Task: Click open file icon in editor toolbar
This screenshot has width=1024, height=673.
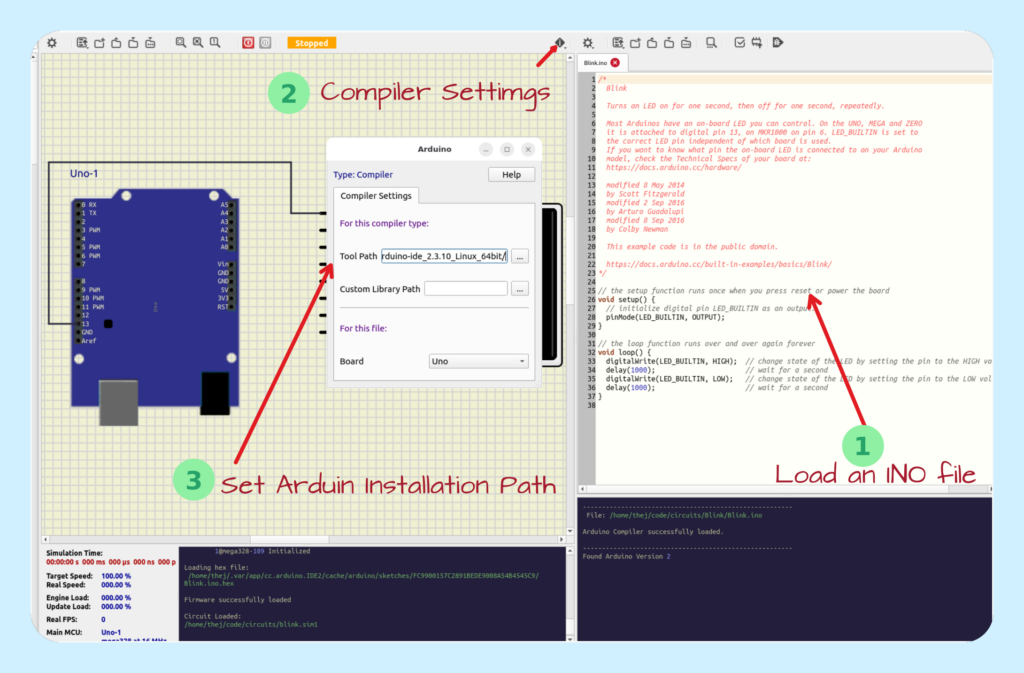Action: tap(652, 43)
